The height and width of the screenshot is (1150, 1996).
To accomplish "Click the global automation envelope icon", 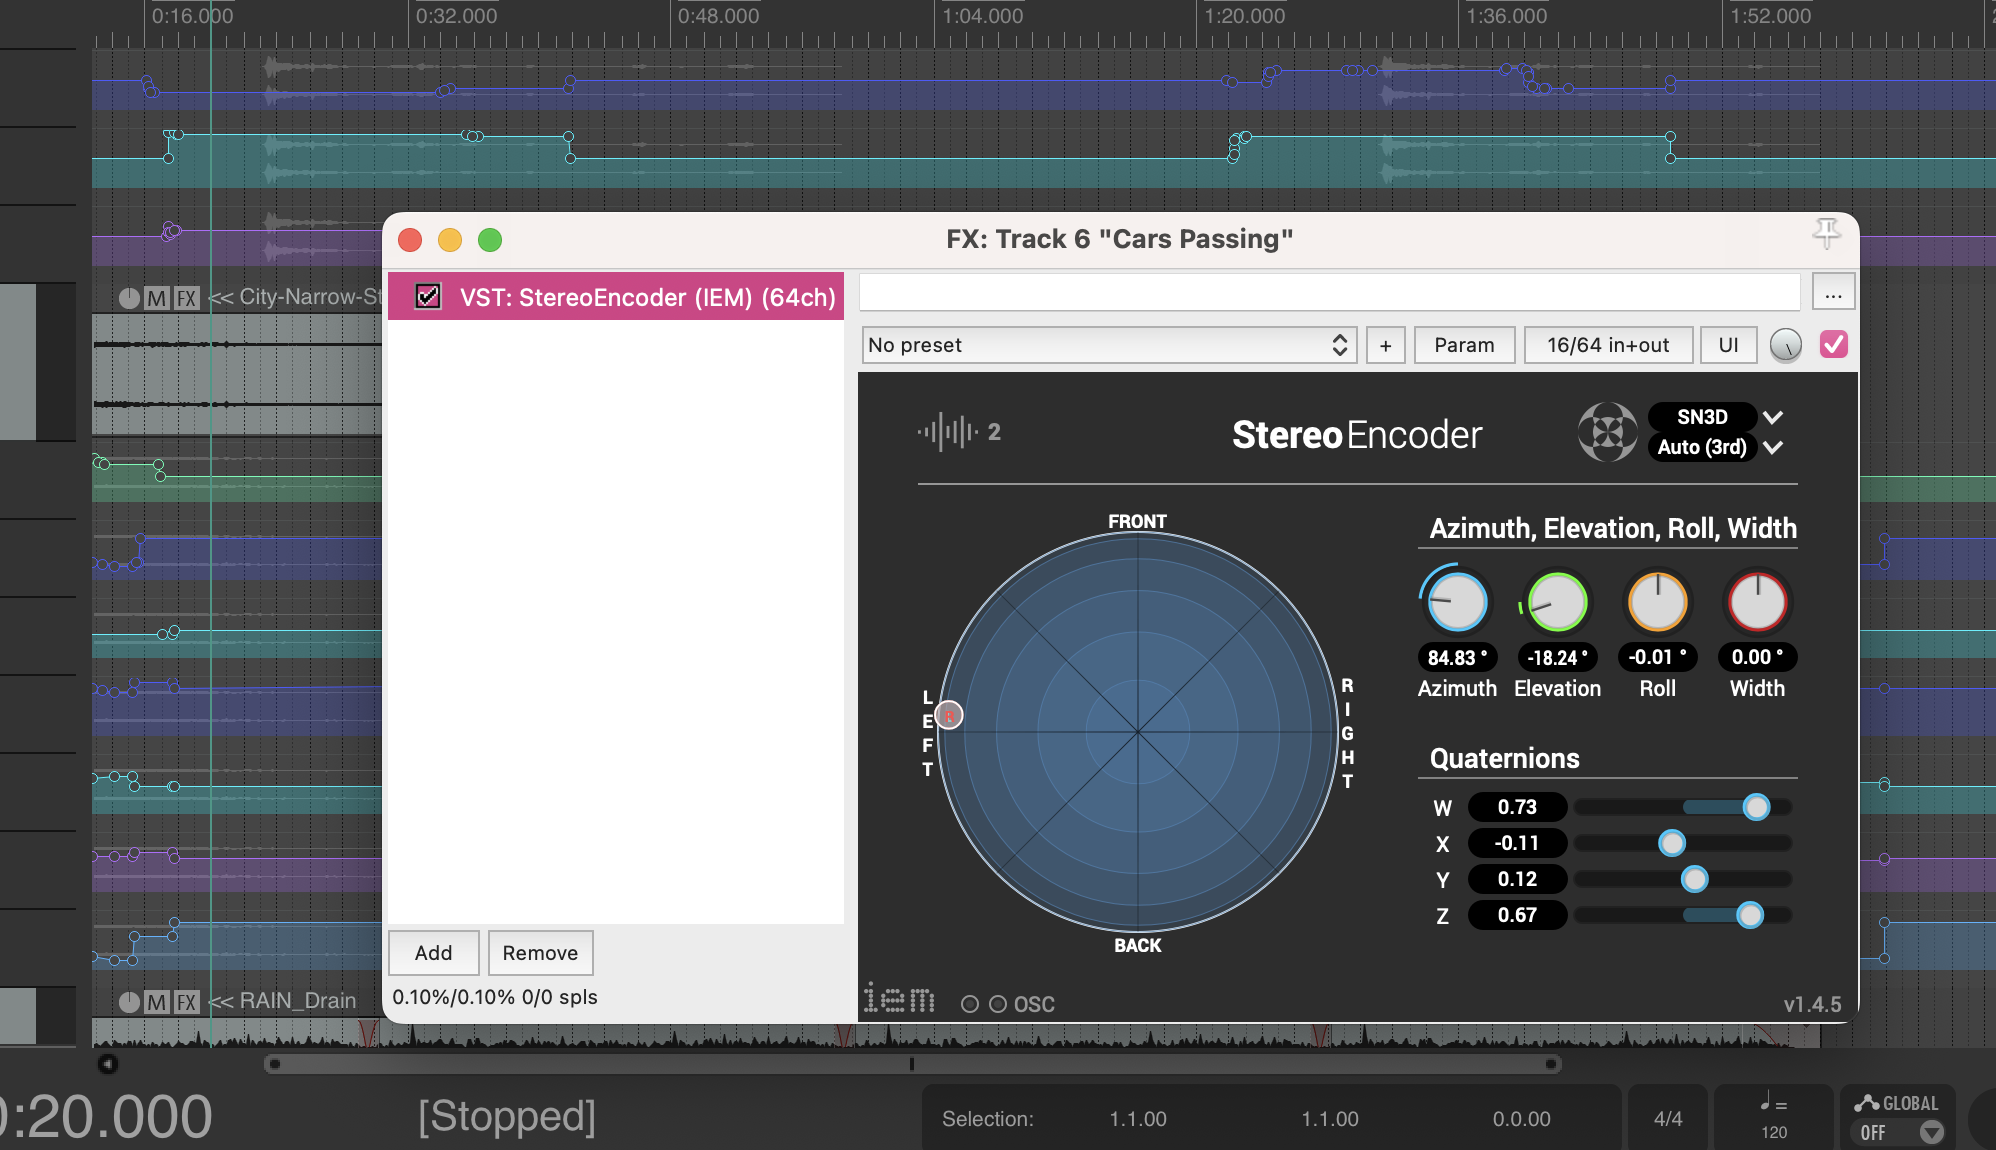I will 1866,1103.
